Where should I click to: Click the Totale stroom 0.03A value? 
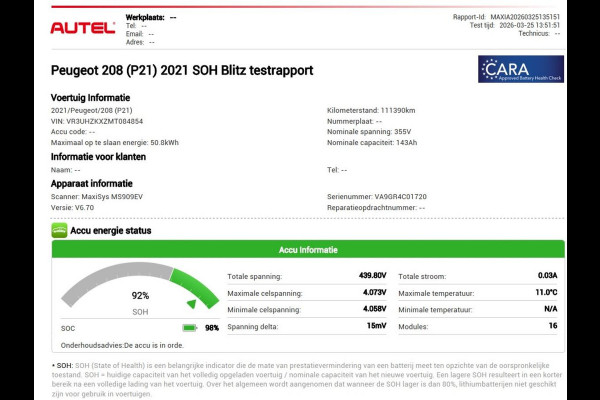[x=547, y=275]
